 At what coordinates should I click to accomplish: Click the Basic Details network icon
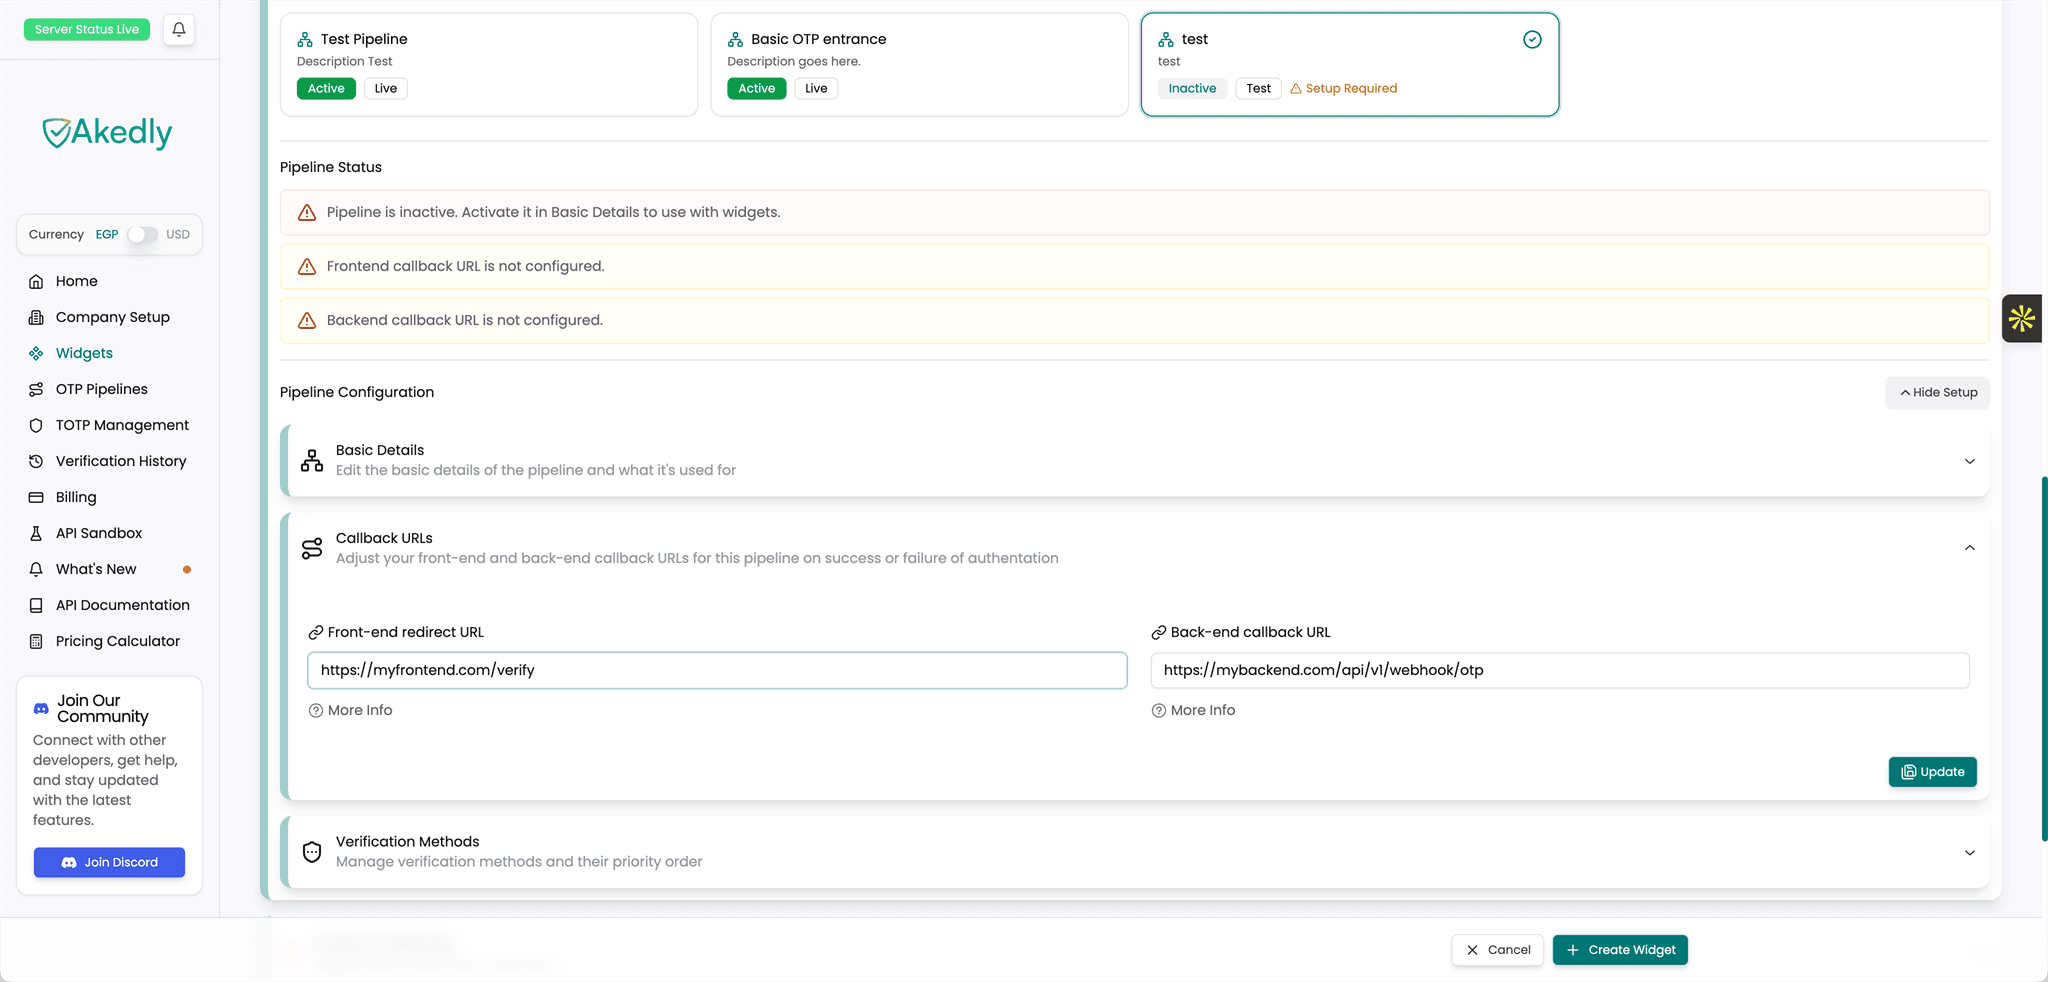[x=312, y=460]
